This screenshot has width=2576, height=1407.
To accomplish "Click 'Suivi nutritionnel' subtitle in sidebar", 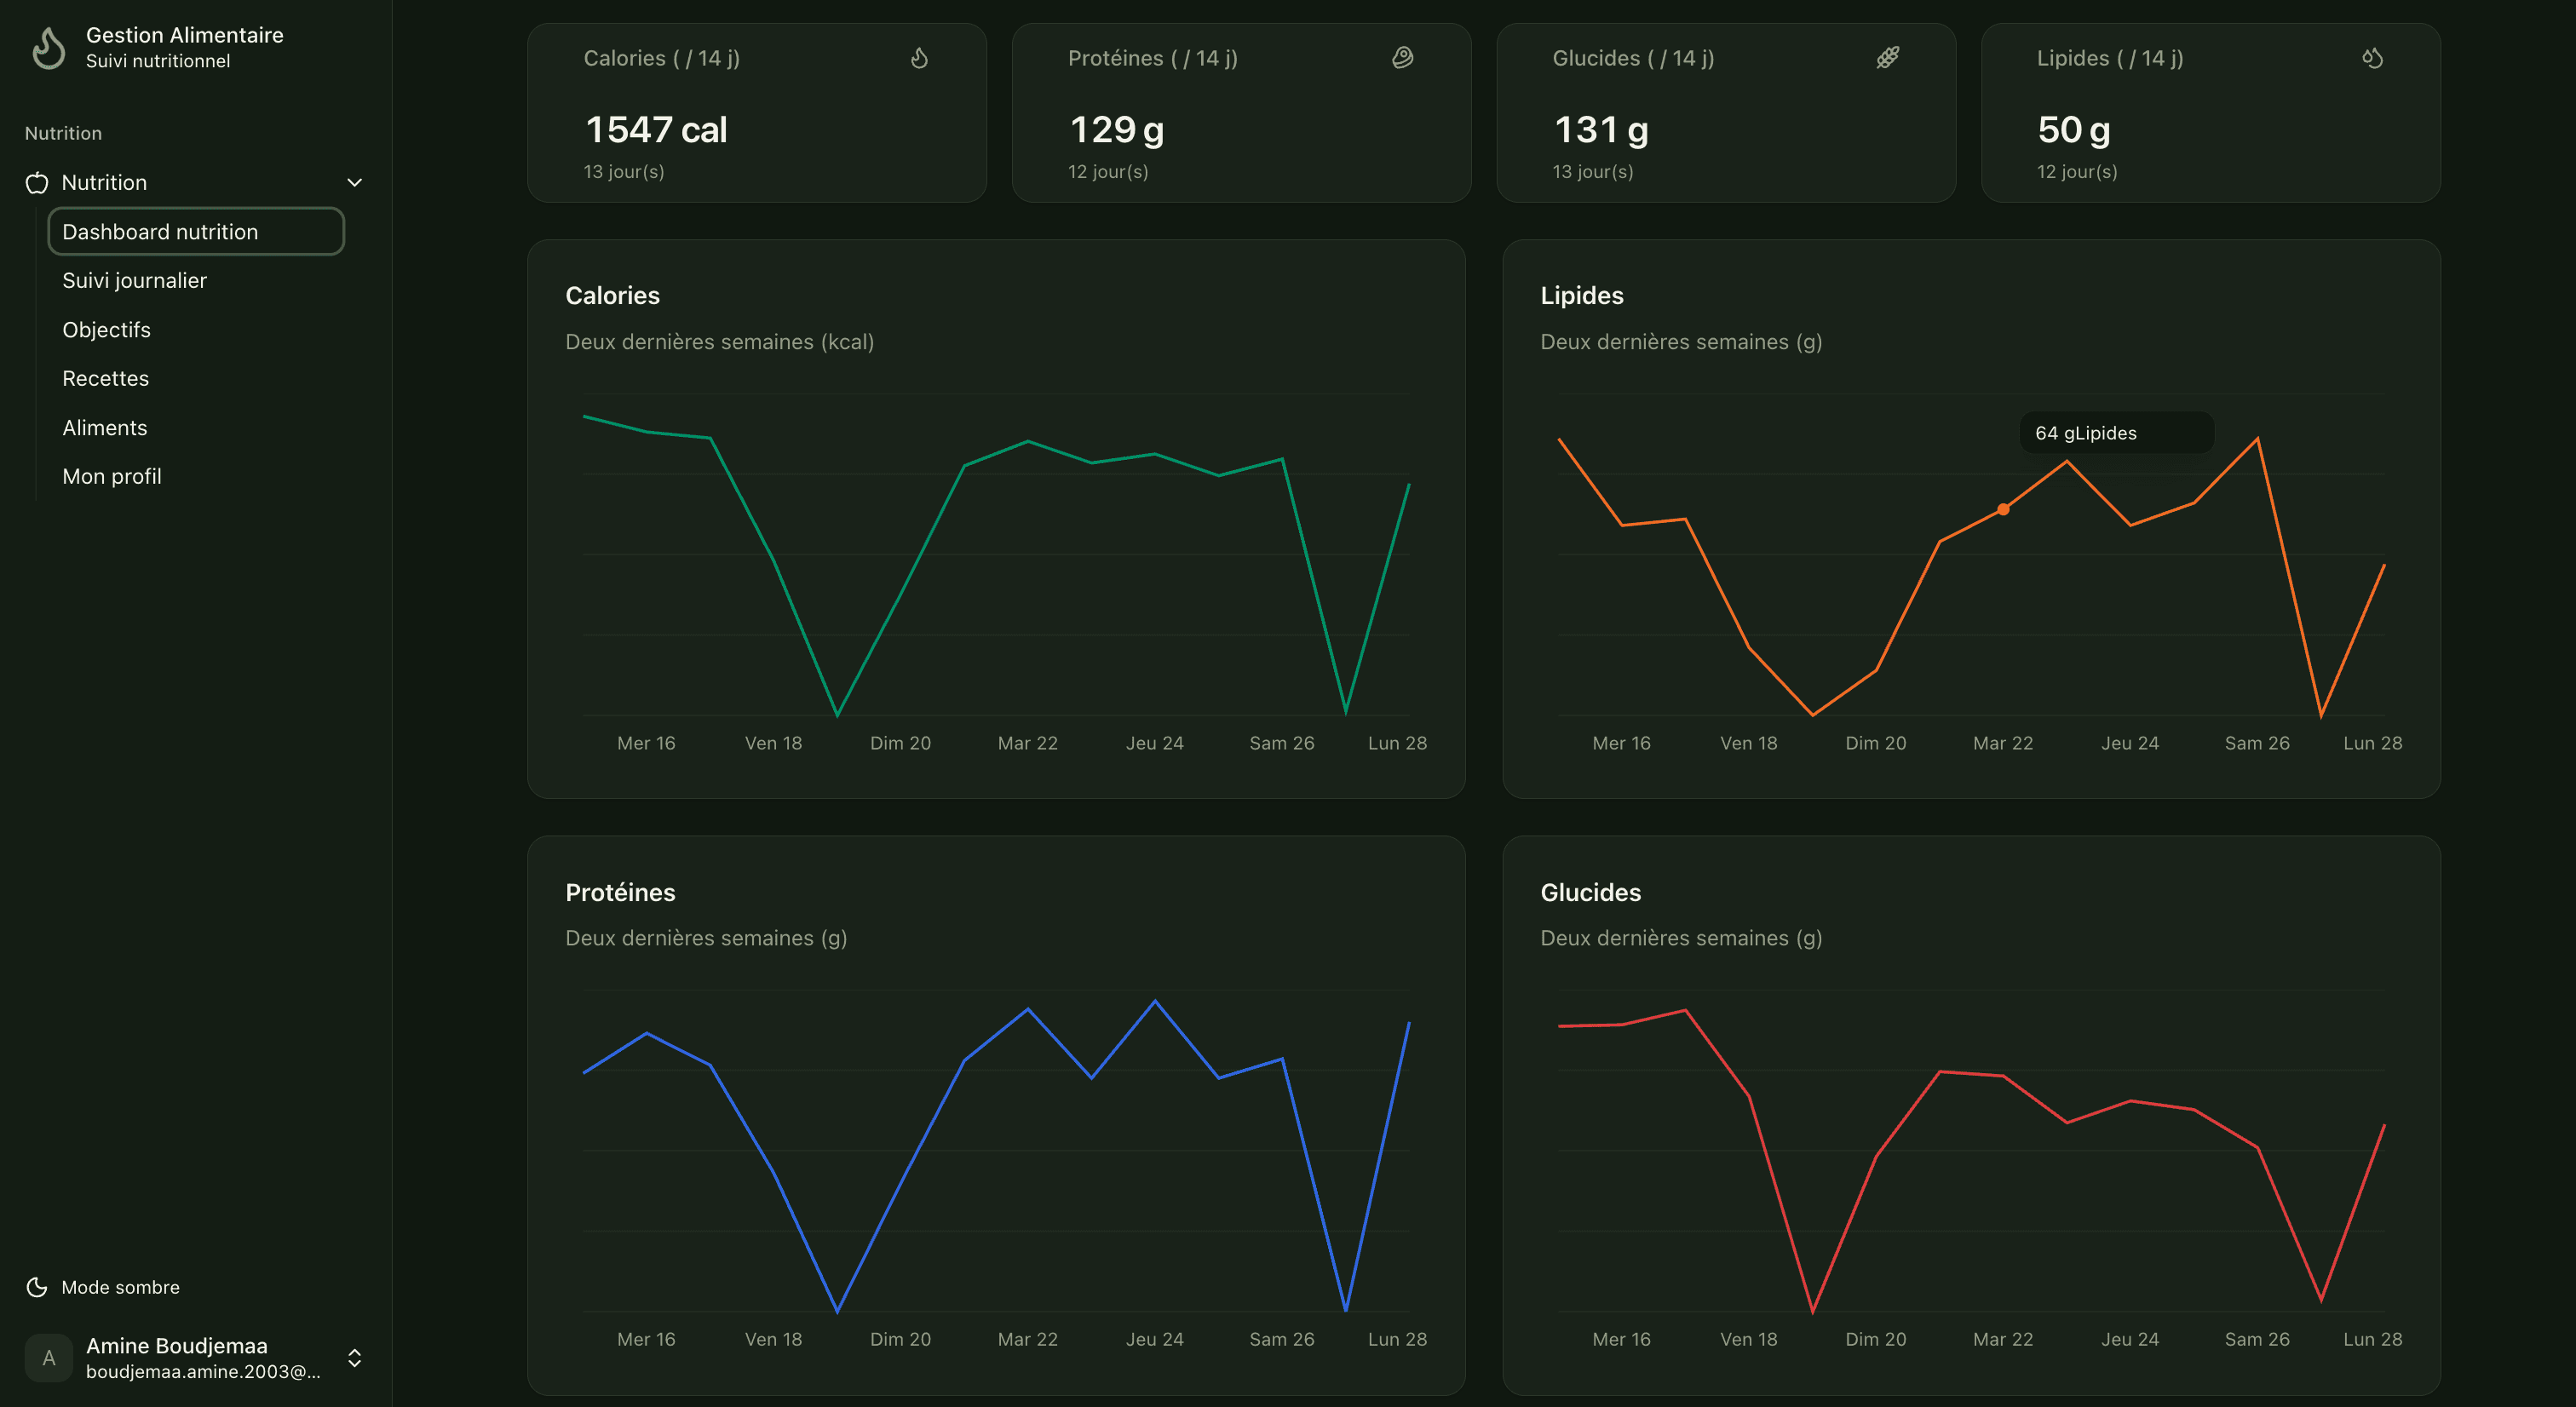I will 158,61.
